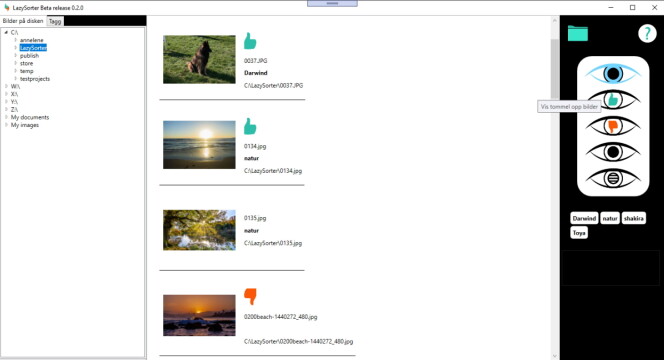Show only thumbs-down images eye filter
Image resolution: width=664 pixels, height=360 pixels.
click(x=613, y=126)
